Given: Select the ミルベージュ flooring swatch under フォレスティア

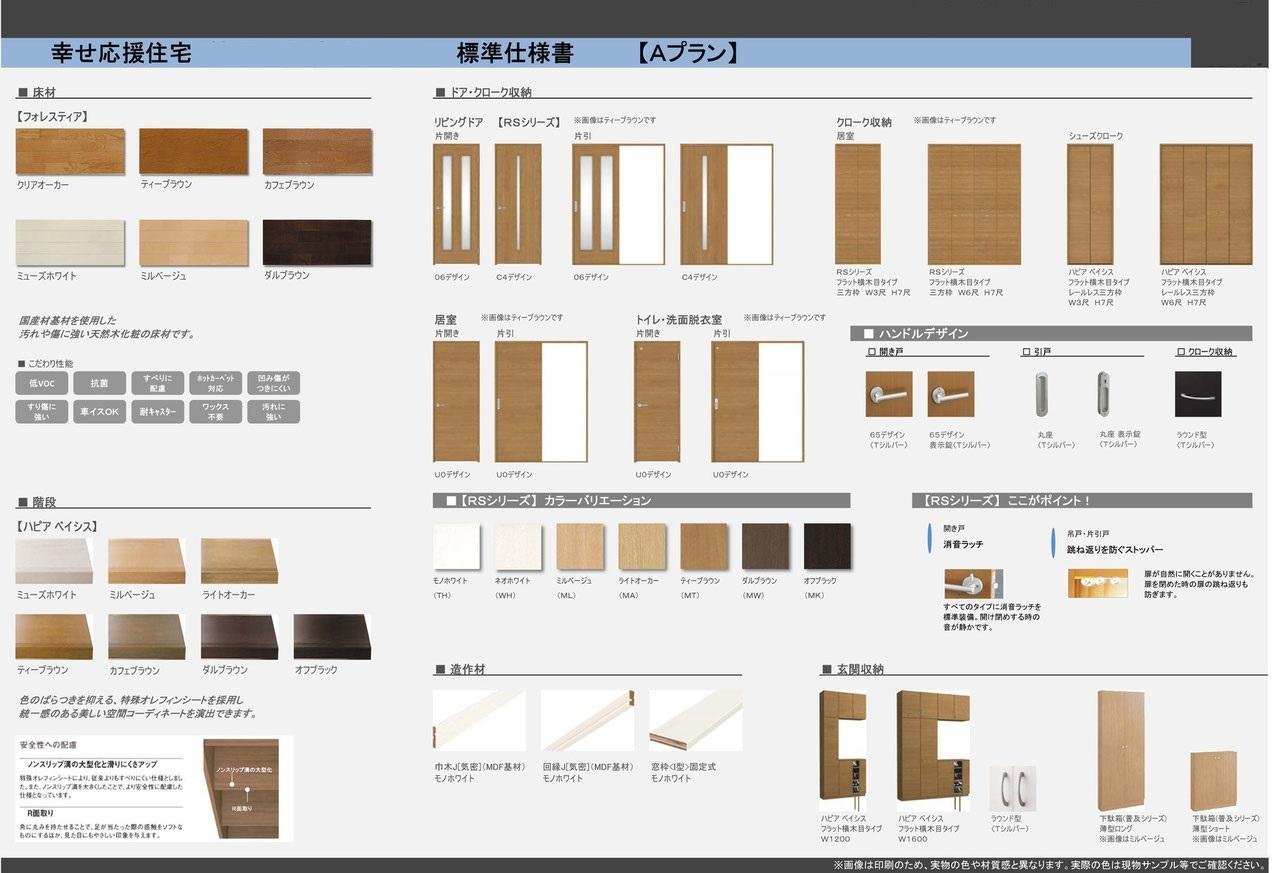Looking at the screenshot, I should click(x=193, y=243).
